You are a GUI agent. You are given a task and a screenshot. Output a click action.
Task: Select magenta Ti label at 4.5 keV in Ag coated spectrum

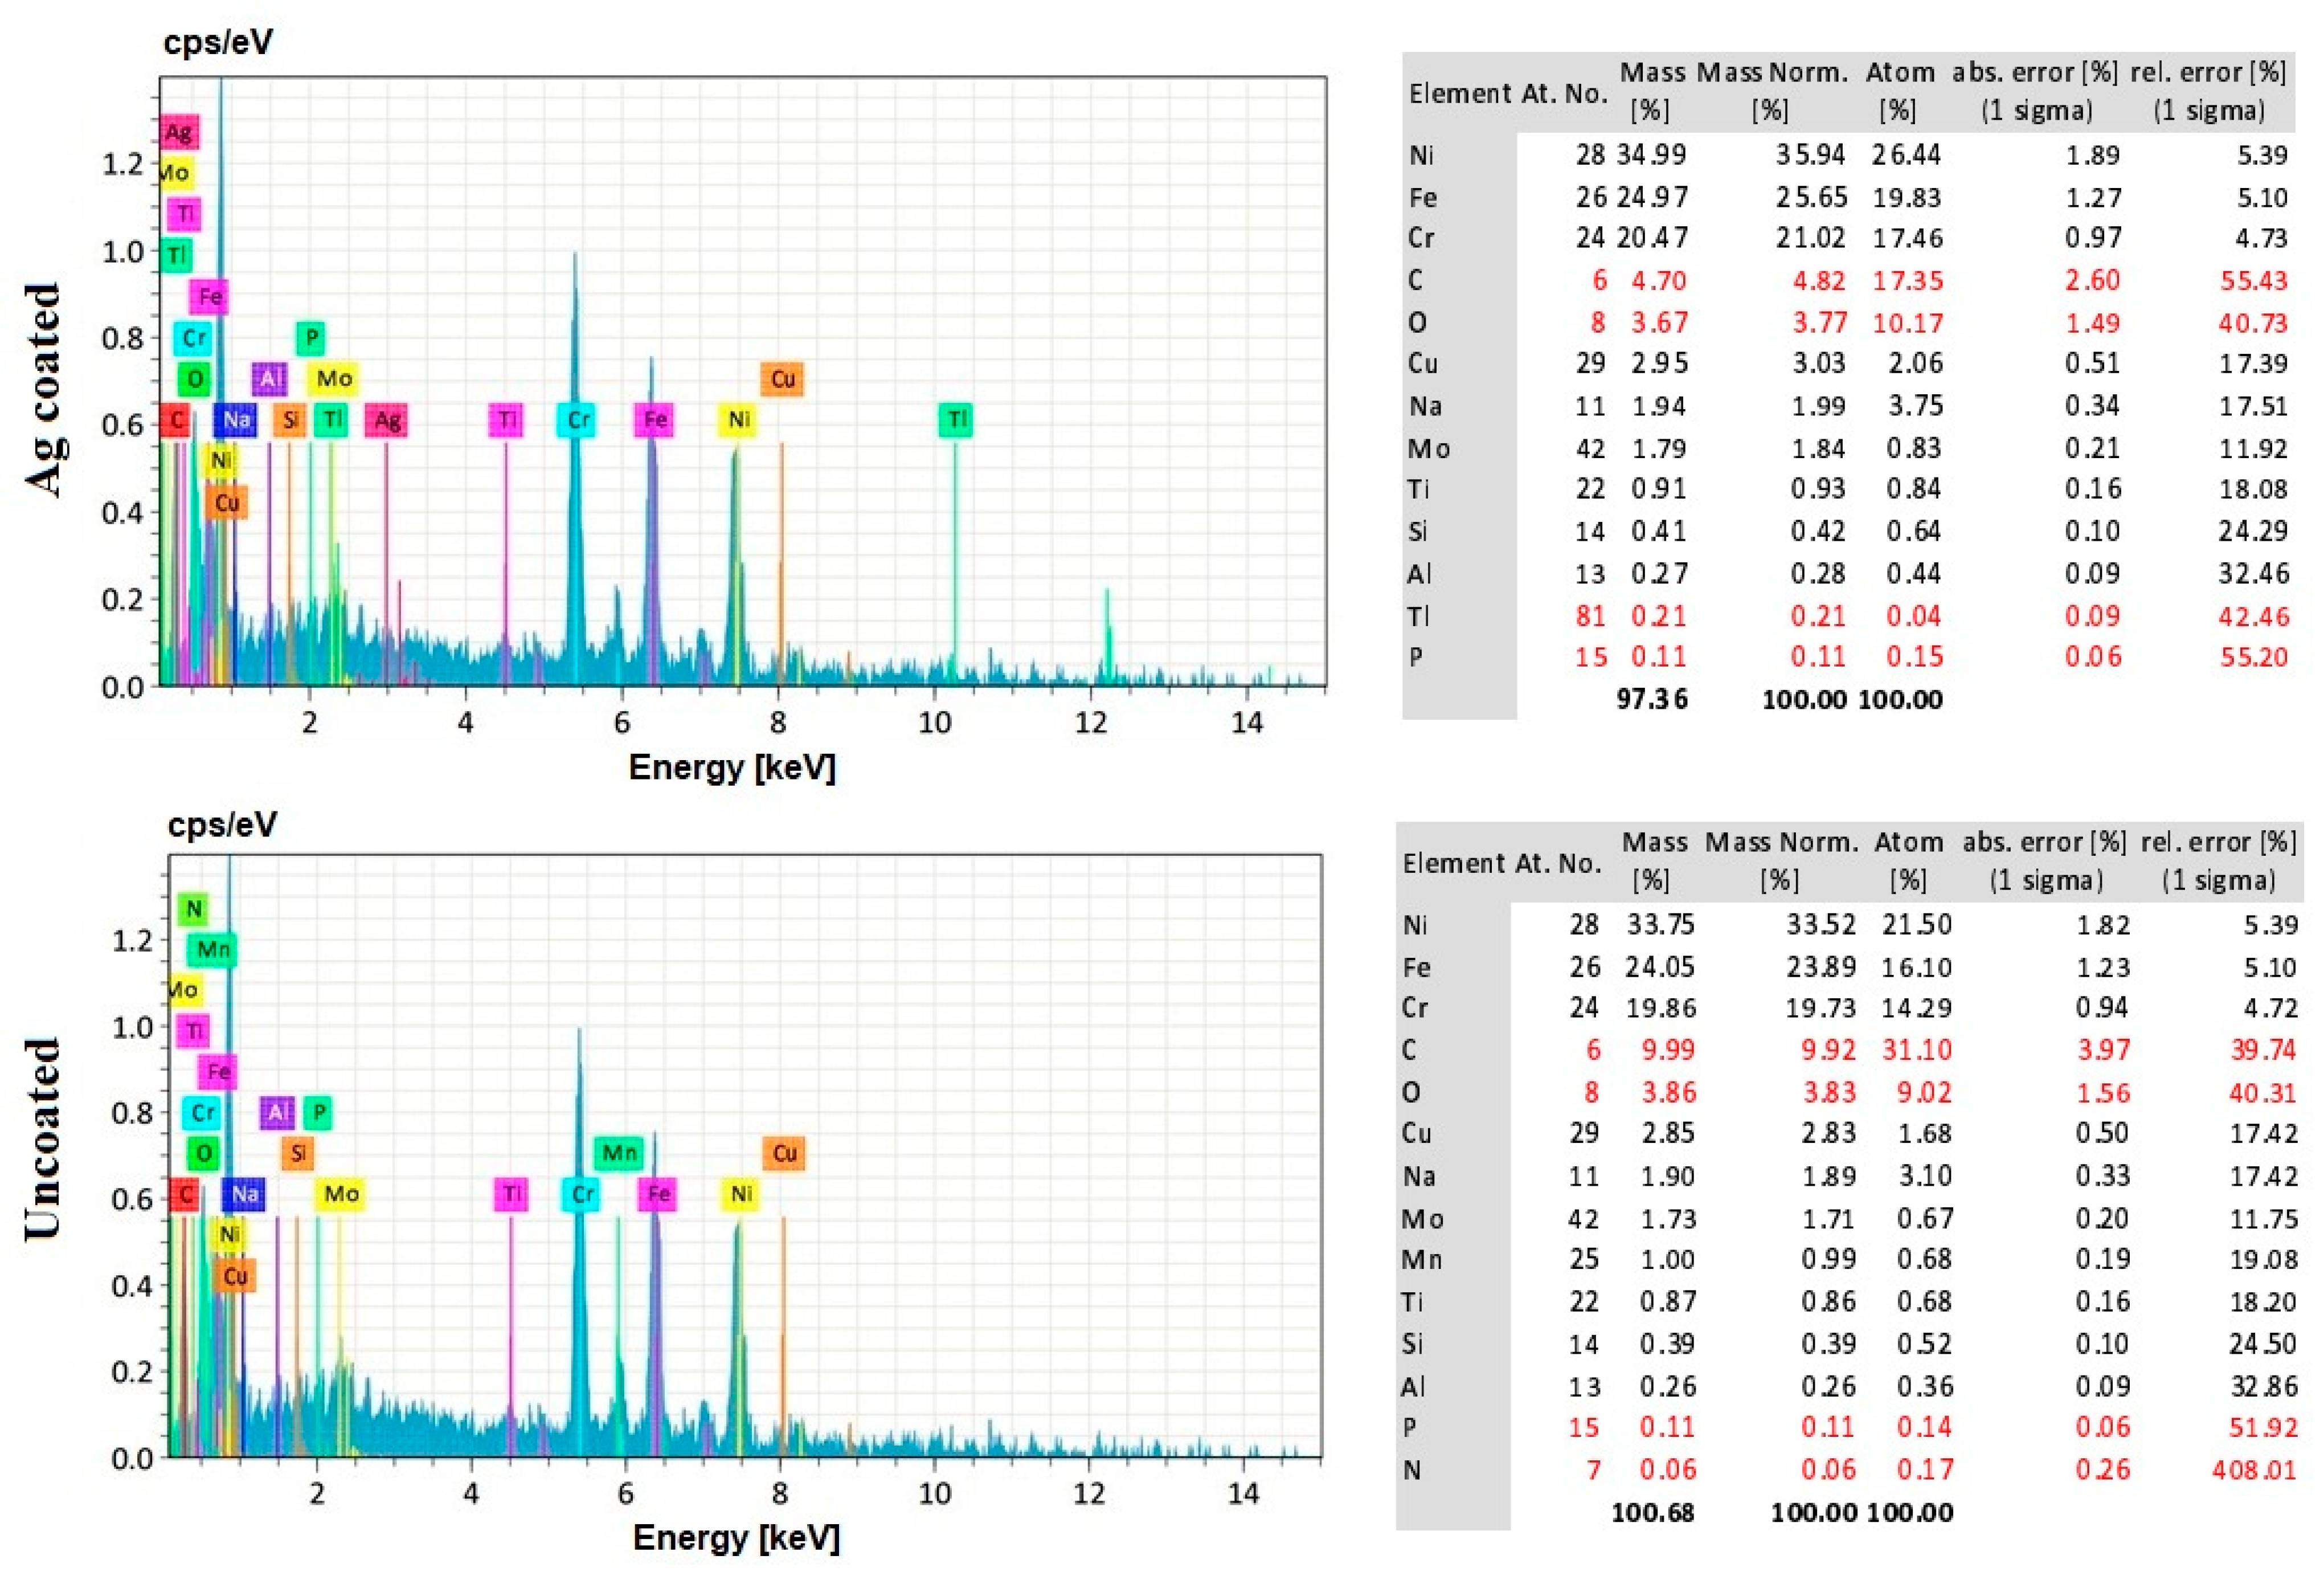click(507, 420)
